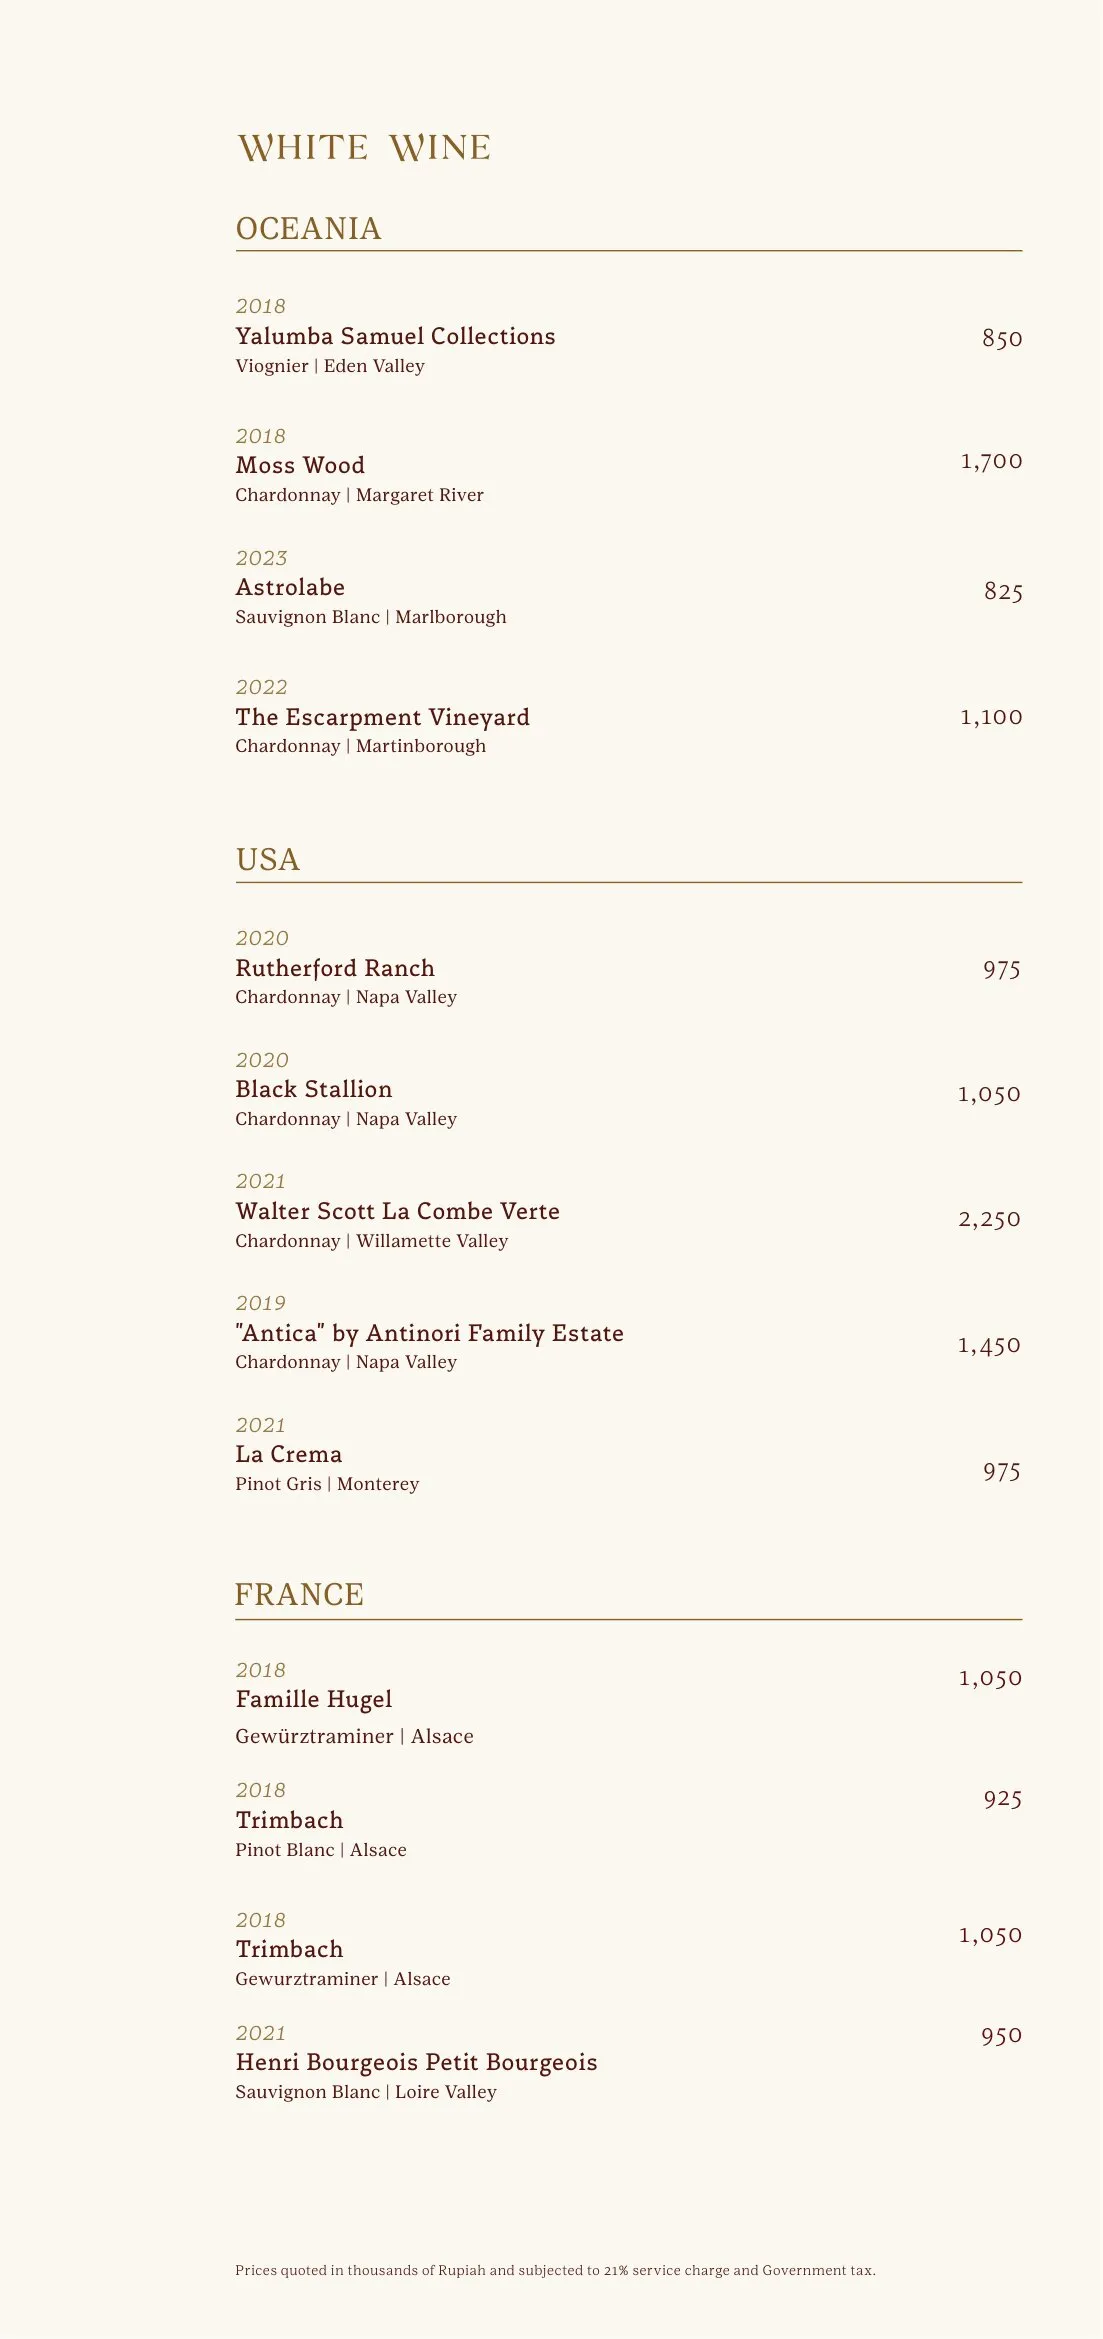Click the Astrolabe wine name
The image size is (1103, 2339).
coord(290,587)
